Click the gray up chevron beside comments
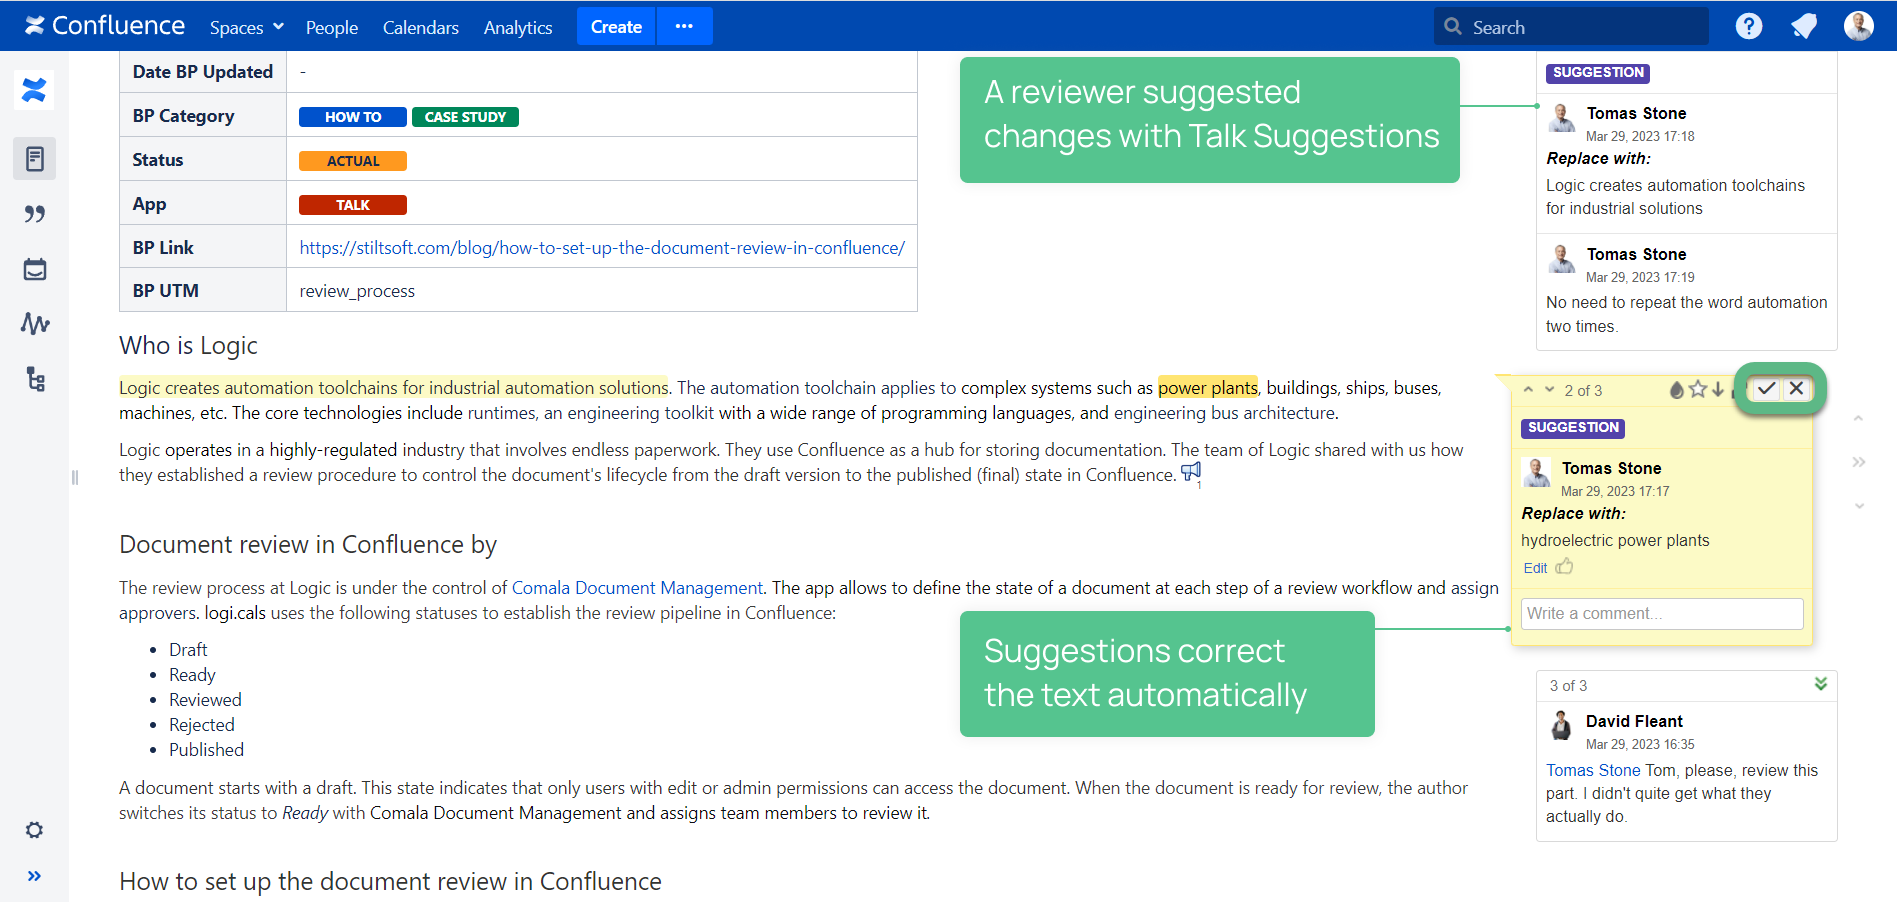 (1859, 418)
